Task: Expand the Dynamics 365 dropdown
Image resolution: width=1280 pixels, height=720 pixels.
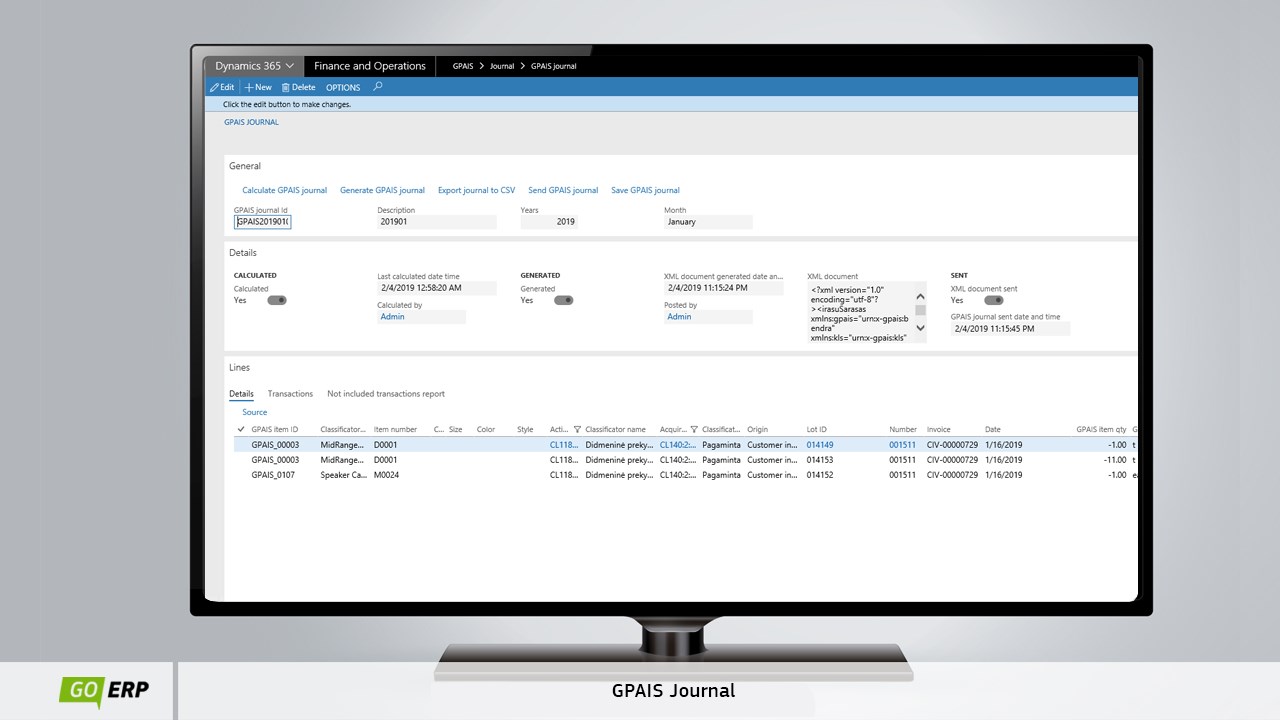Action: point(254,66)
